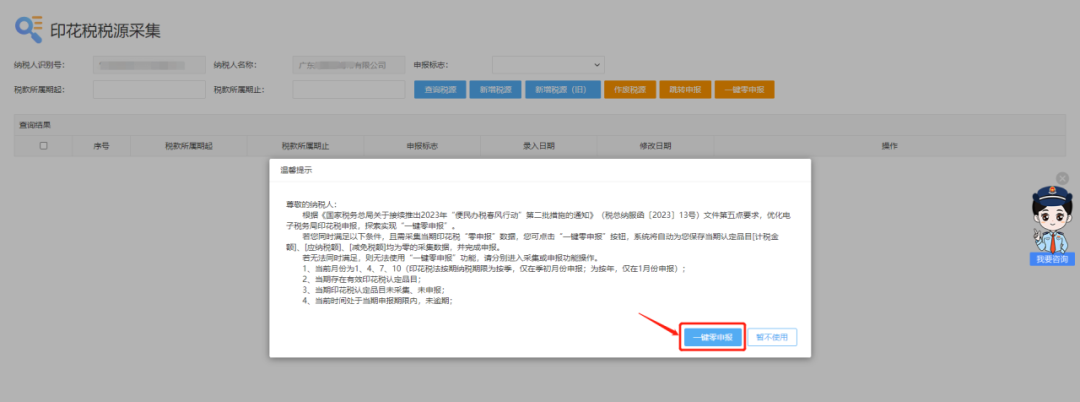Click the 纳税人识别号 field

[149, 65]
